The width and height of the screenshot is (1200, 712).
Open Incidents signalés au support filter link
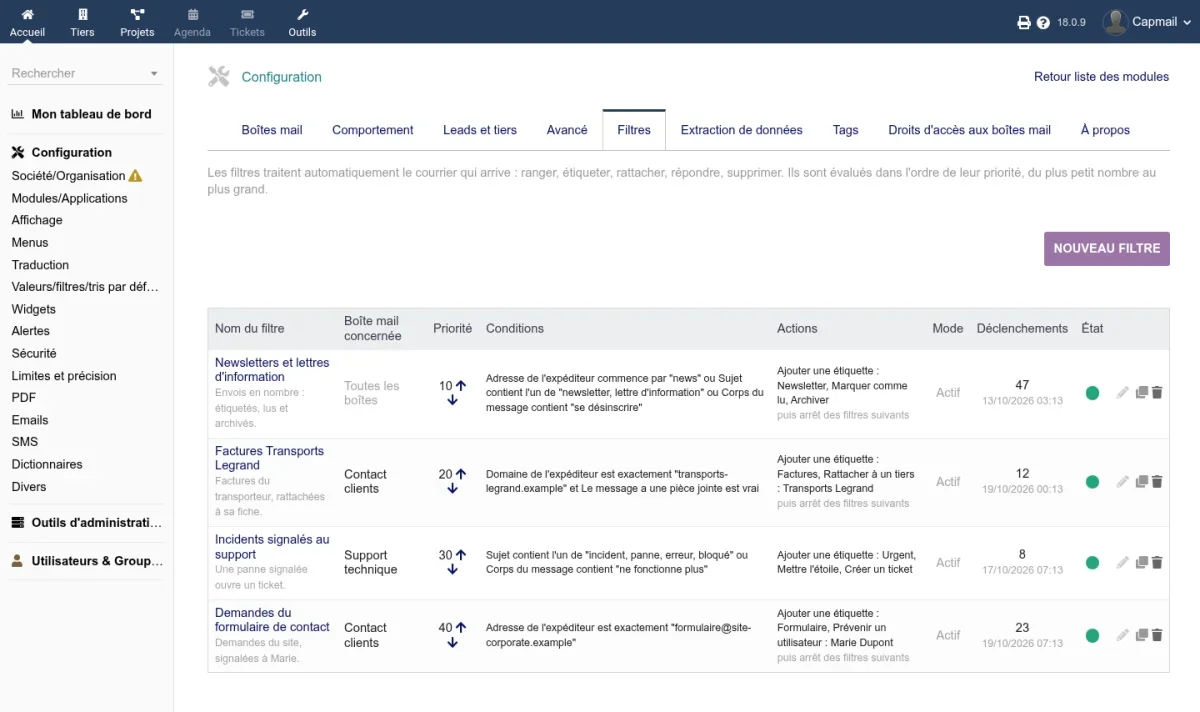pyautogui.click(x=272, y=547)
